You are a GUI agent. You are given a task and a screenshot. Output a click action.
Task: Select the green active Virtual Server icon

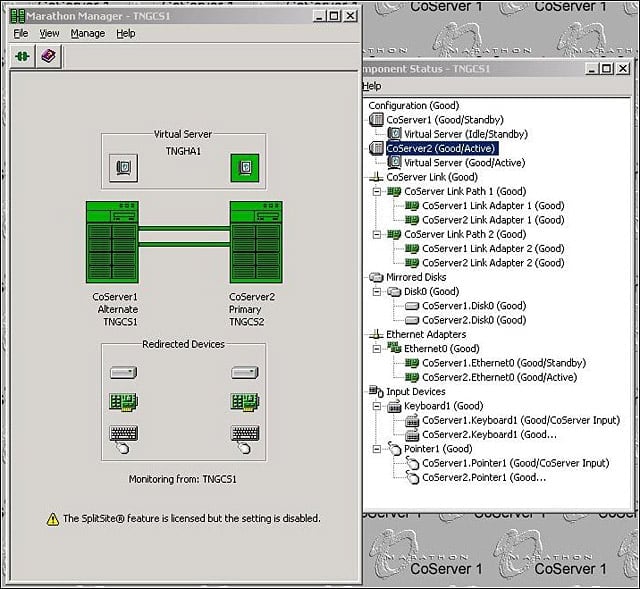pyautogui.click(x=245, y=168)
